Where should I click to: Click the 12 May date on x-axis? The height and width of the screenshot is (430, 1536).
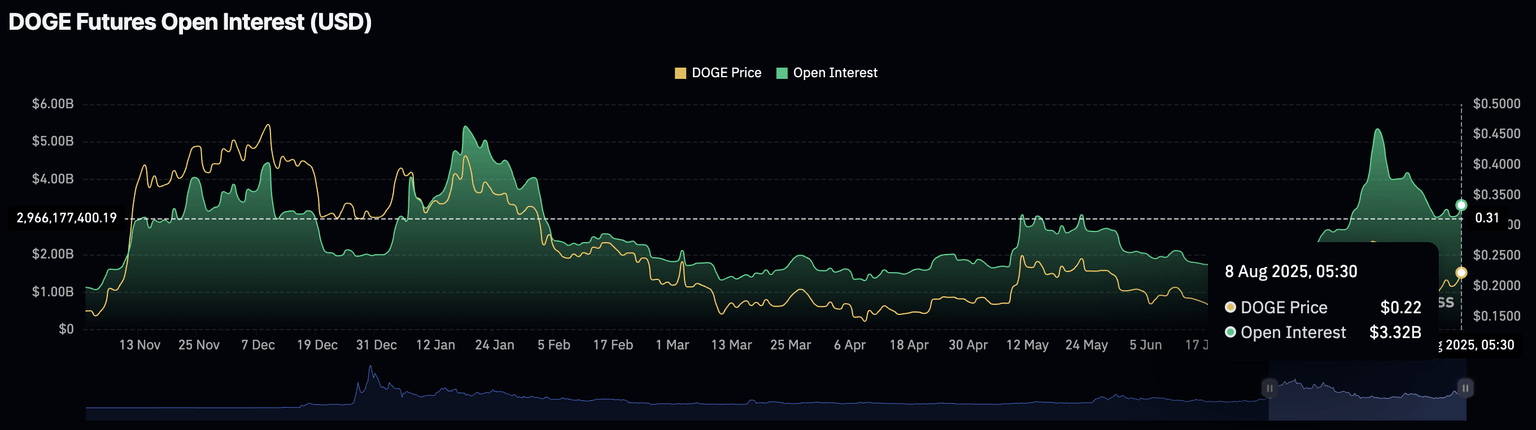(1027, 345)
